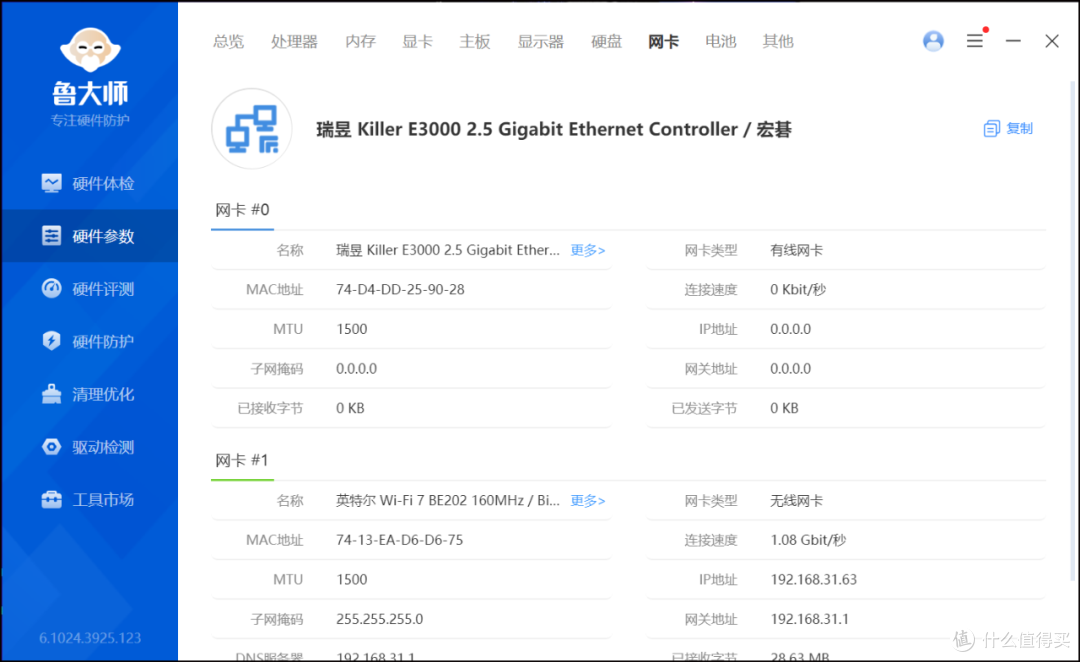Image resolution: width=1080 pixels, height=662 pixels.
Task: Click the vertical scrollbar on the right
Action: [x=1072, y=331]
